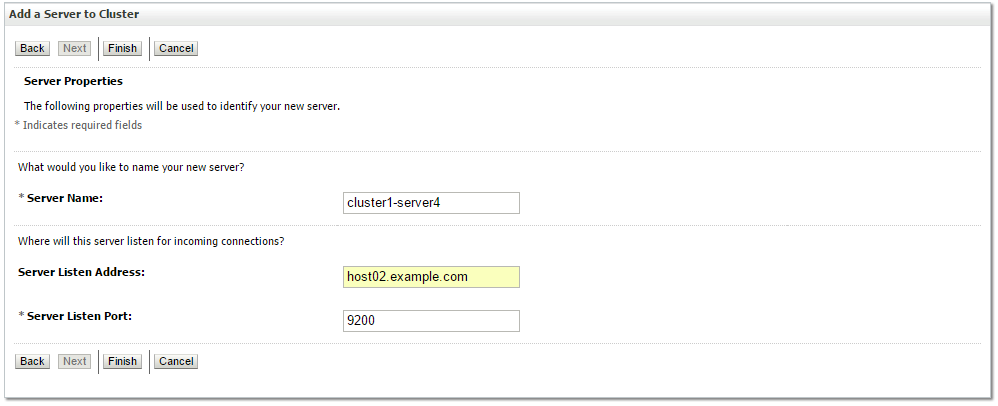
Task: Click the Server Listen Address label
Action: (x=81, y=272)
